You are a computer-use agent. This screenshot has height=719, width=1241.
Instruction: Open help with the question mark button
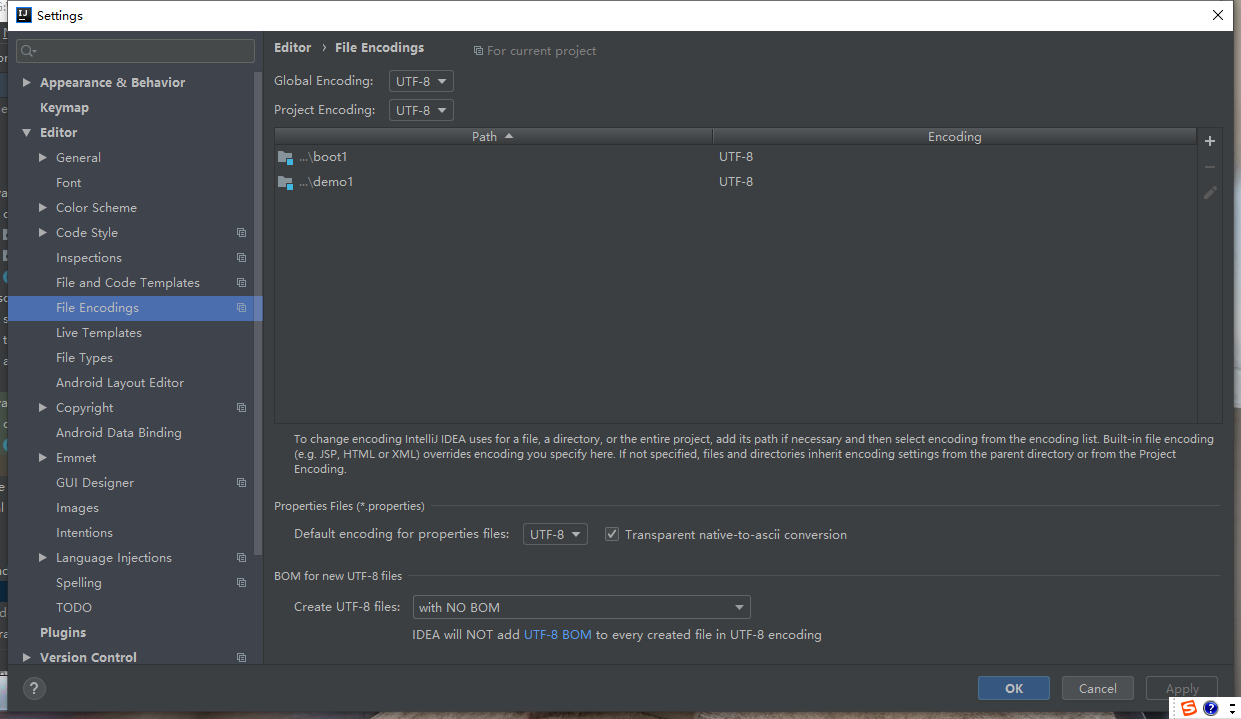pos(34,688)
